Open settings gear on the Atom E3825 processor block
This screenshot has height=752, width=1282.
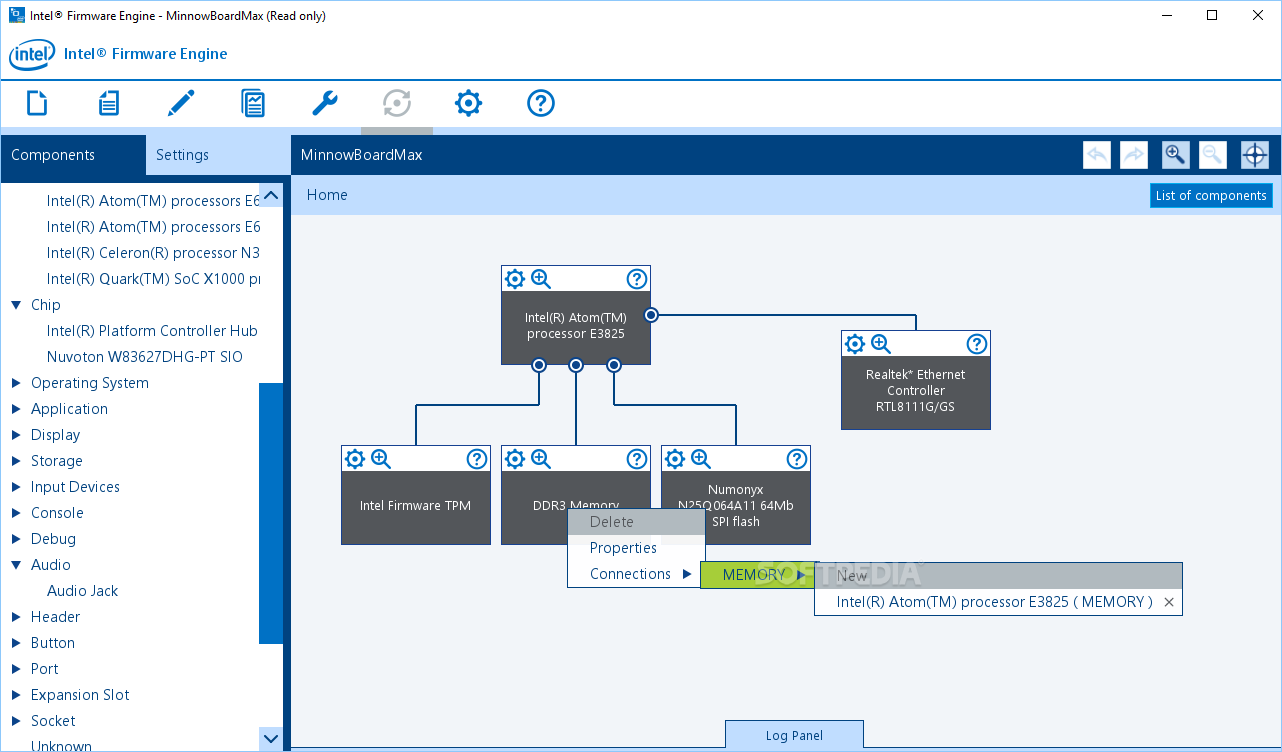515,279
